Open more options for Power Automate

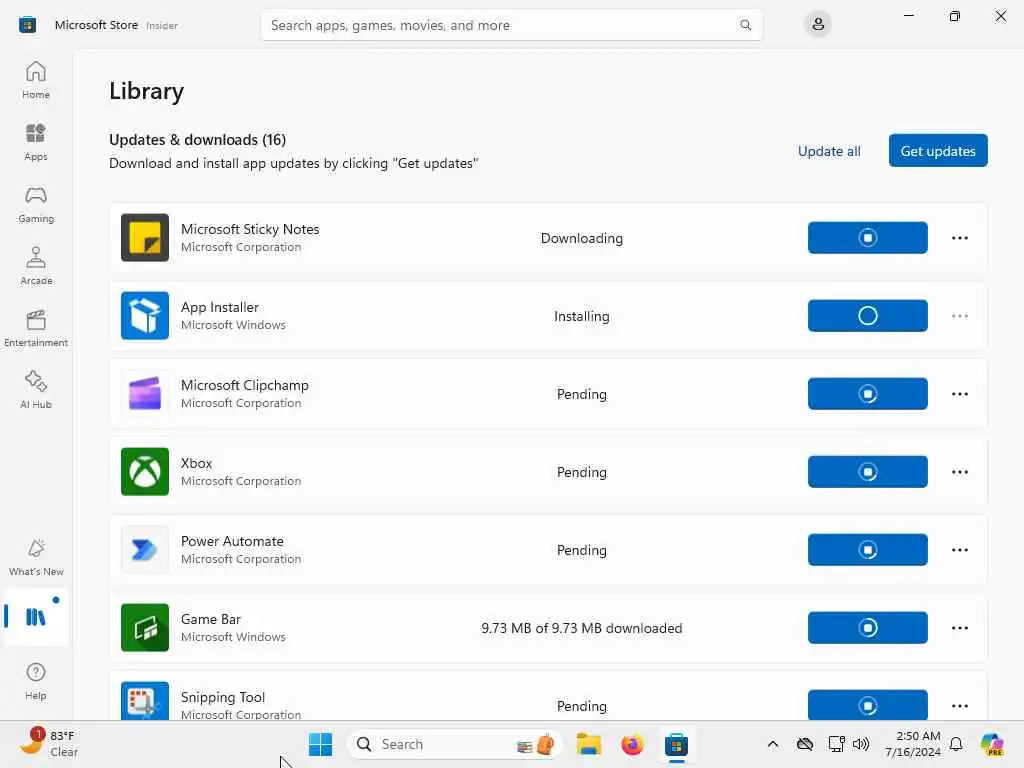(959, 550)
